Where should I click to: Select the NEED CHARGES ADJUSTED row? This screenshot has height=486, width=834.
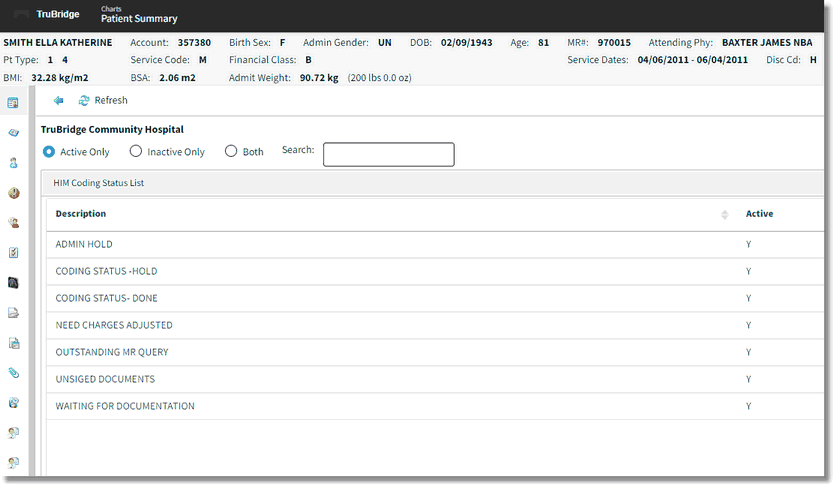tap(435, 325)
